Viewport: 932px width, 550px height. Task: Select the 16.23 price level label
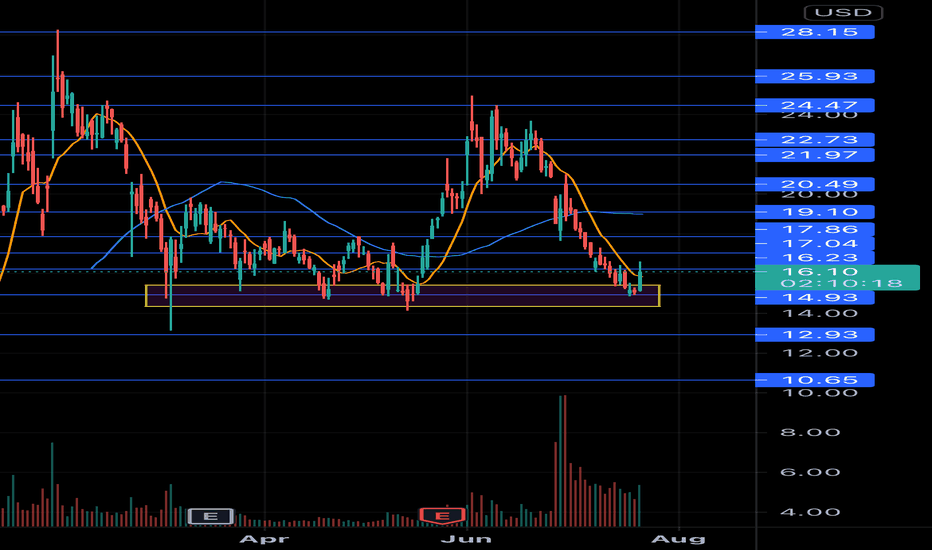814,257
